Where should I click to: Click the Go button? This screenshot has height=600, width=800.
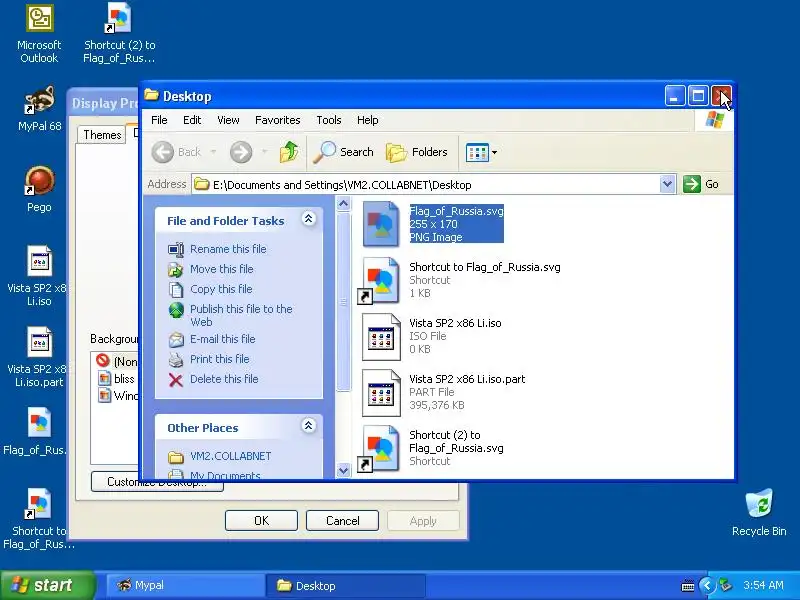[x=701, y=184]
